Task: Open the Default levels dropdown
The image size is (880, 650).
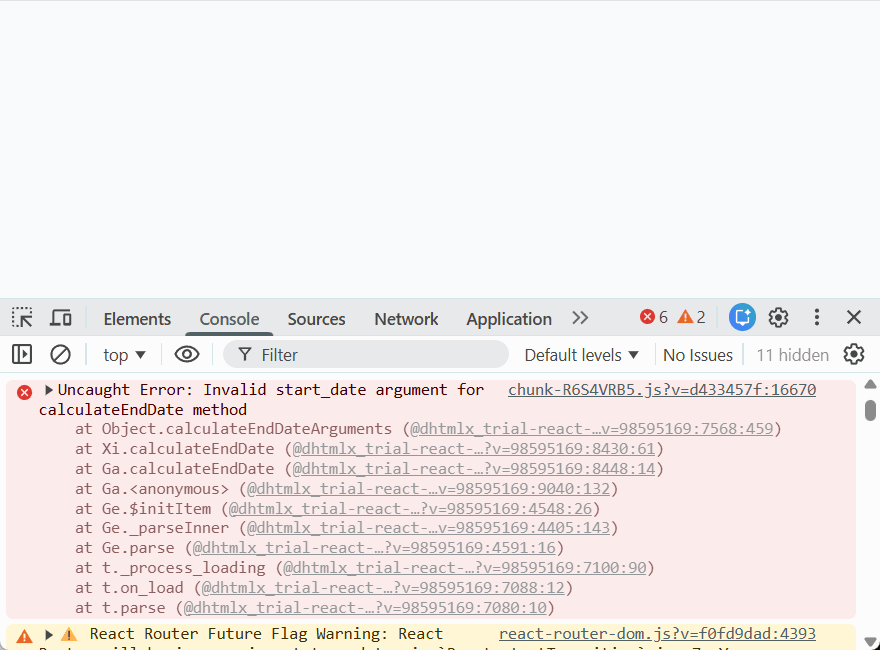Action: [x=581, y=354]
